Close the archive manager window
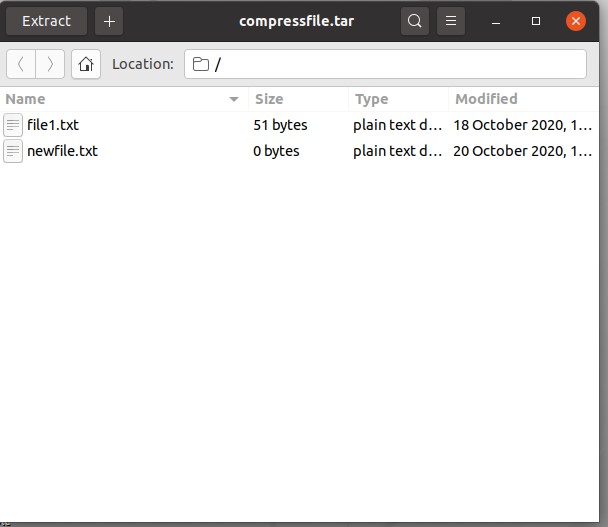The width and height of the screenshot is (608, 527). tap(575, 21)
